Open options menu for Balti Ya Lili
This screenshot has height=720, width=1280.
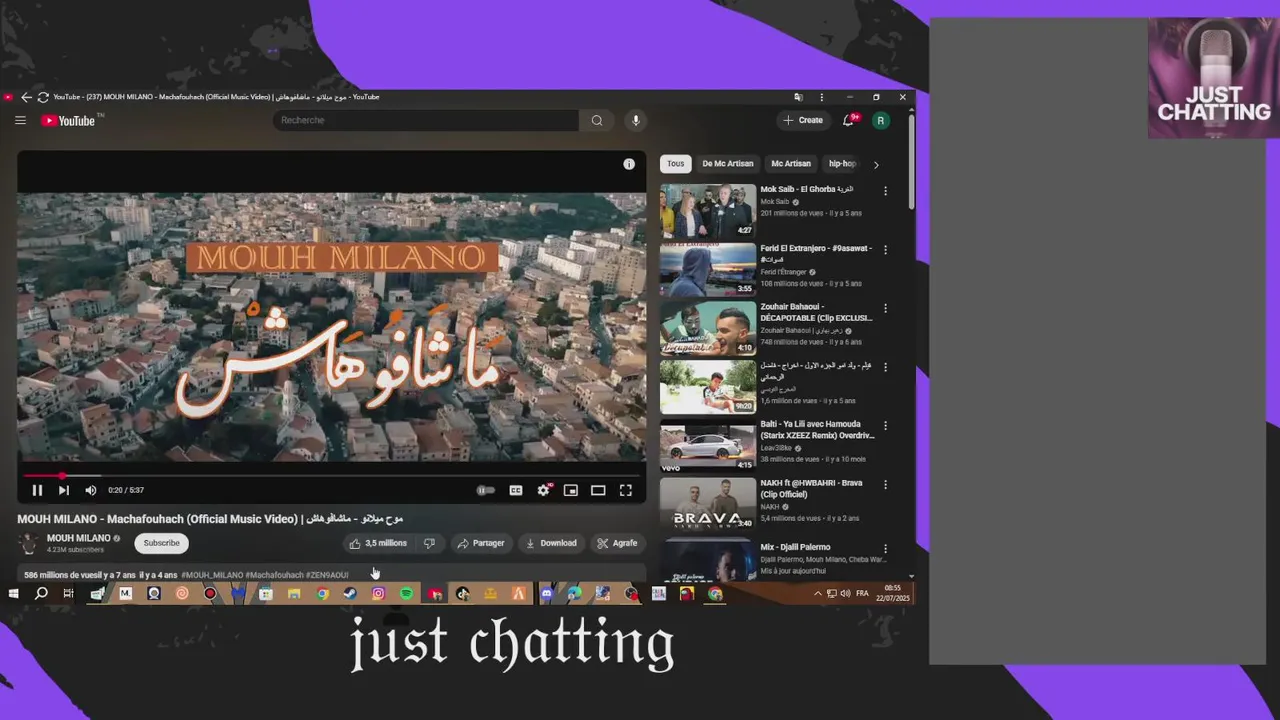tap(885, 425)
